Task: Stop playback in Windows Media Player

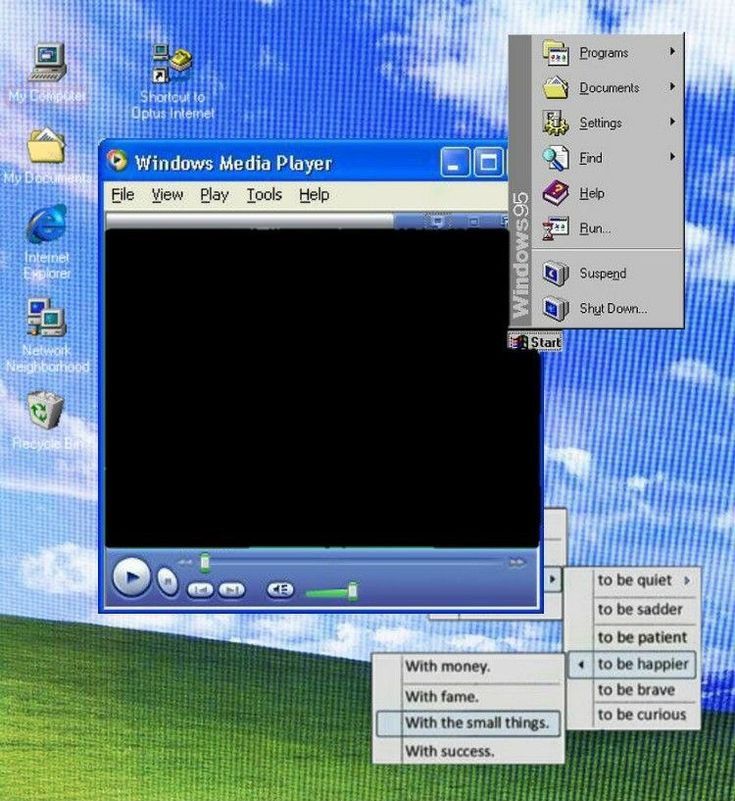Action: (x=167, y=582)
